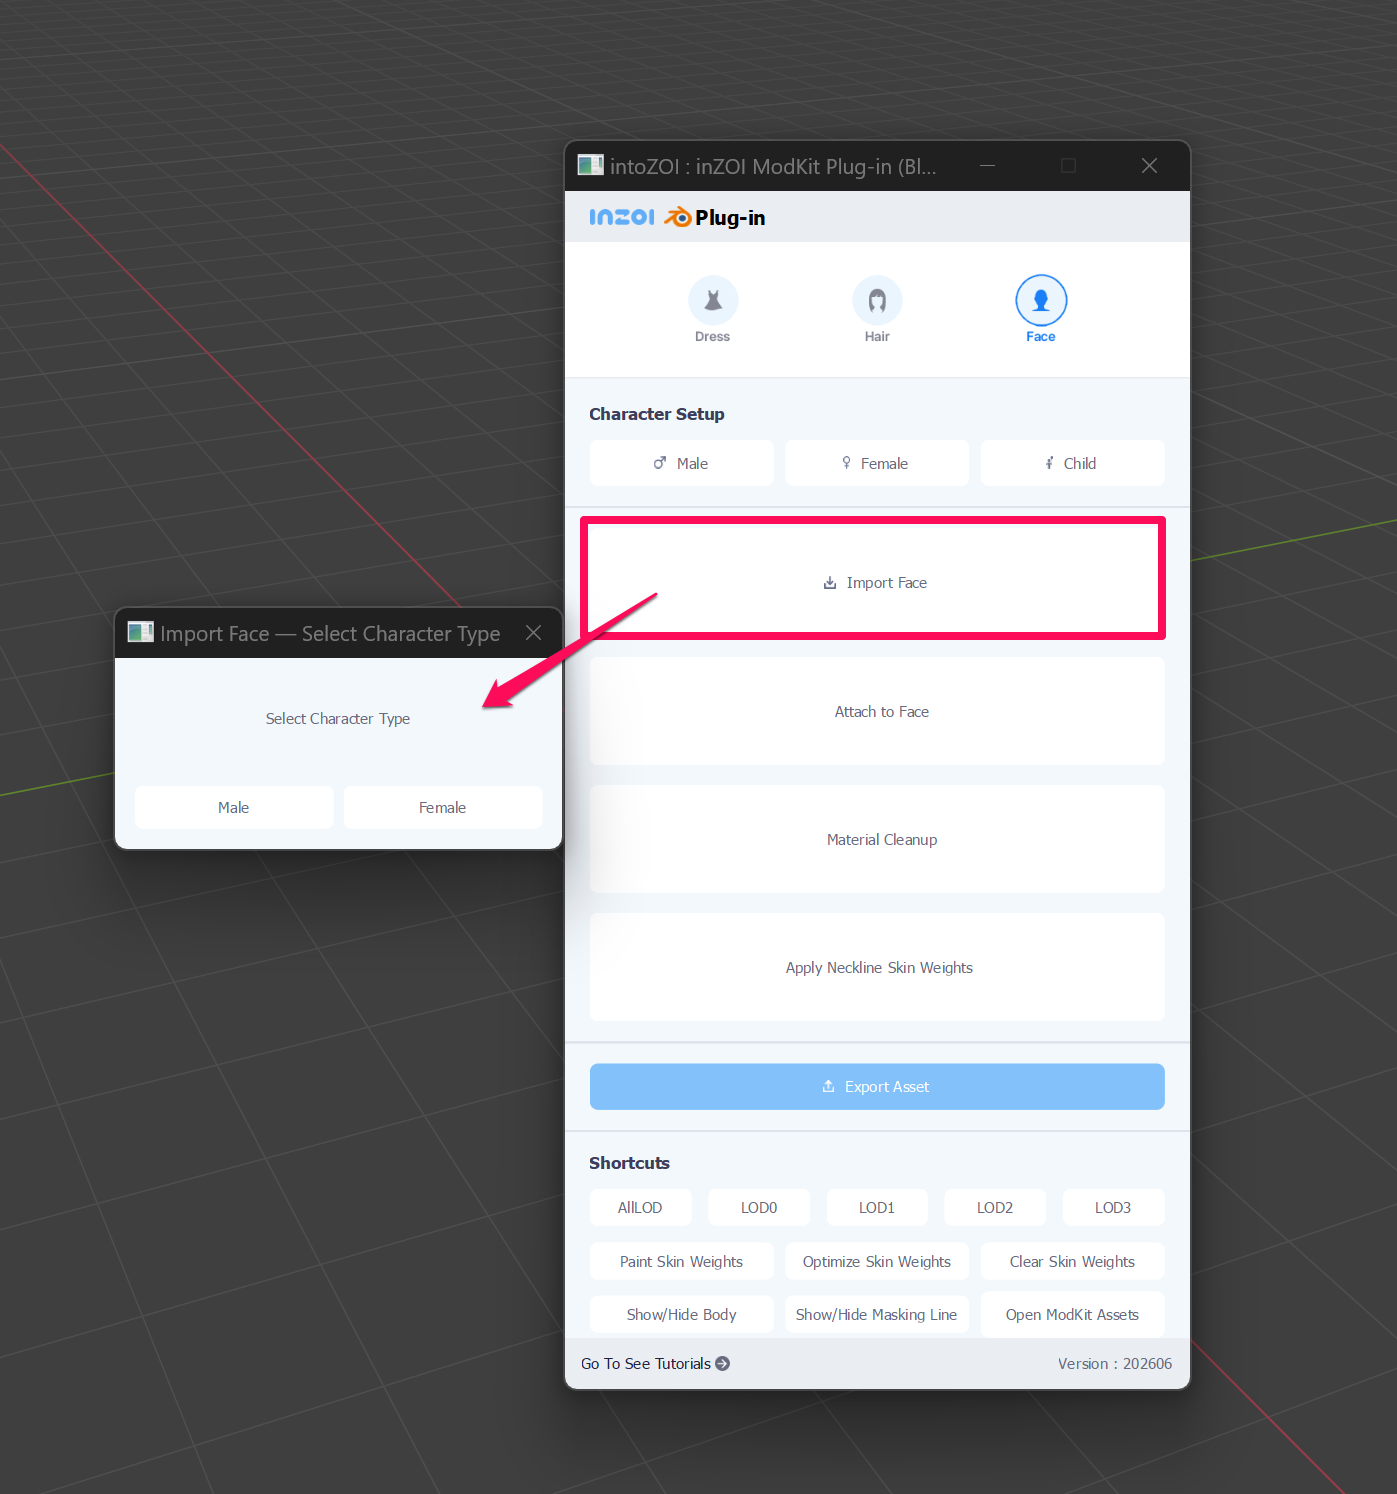1397x1494 pixels.
Task: Choose Child in Character Setup
Action: (1072, 463)
